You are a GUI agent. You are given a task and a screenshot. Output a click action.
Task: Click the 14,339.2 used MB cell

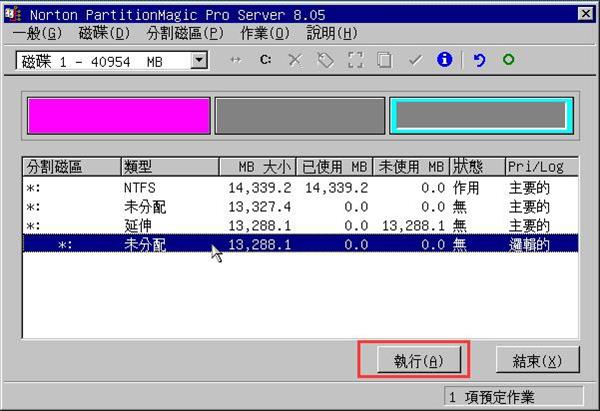point(336,188)
